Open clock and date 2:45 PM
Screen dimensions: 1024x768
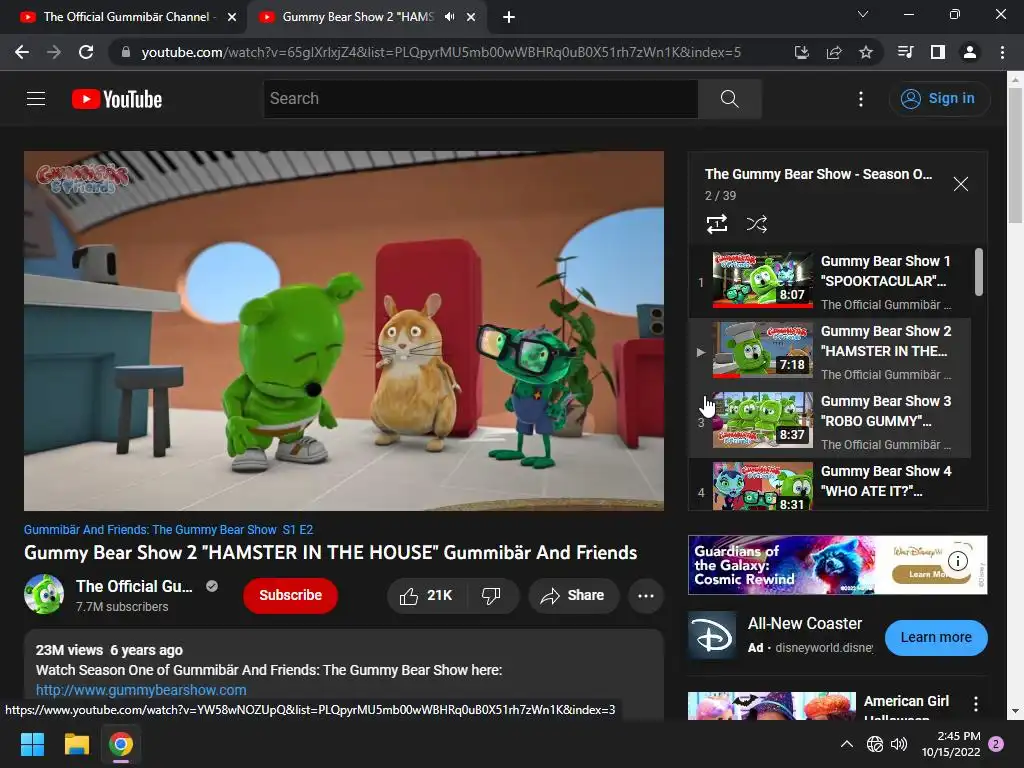tap(951, 744)
